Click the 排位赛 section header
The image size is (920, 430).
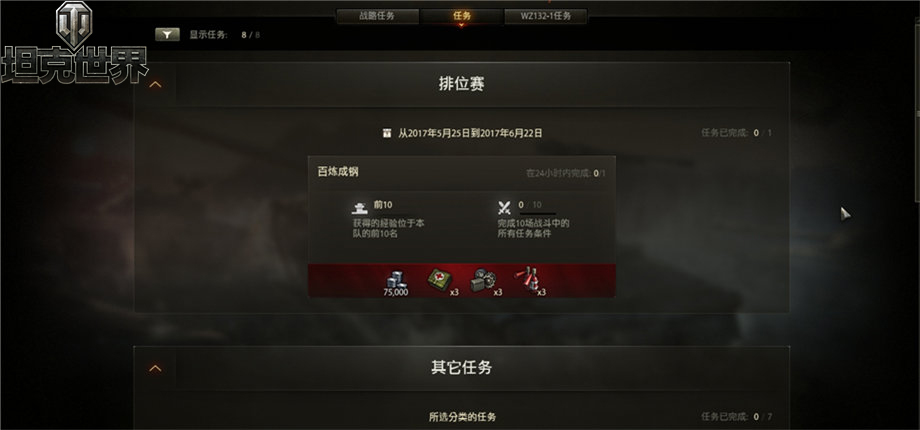[461, 84]
